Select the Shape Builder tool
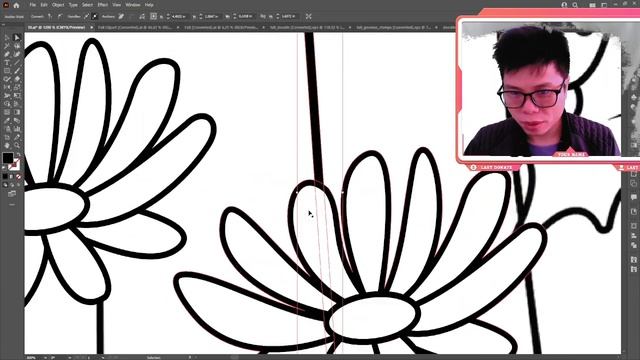Image resolution: width=640 pixels, height=360 pixels. click(7, 104)
